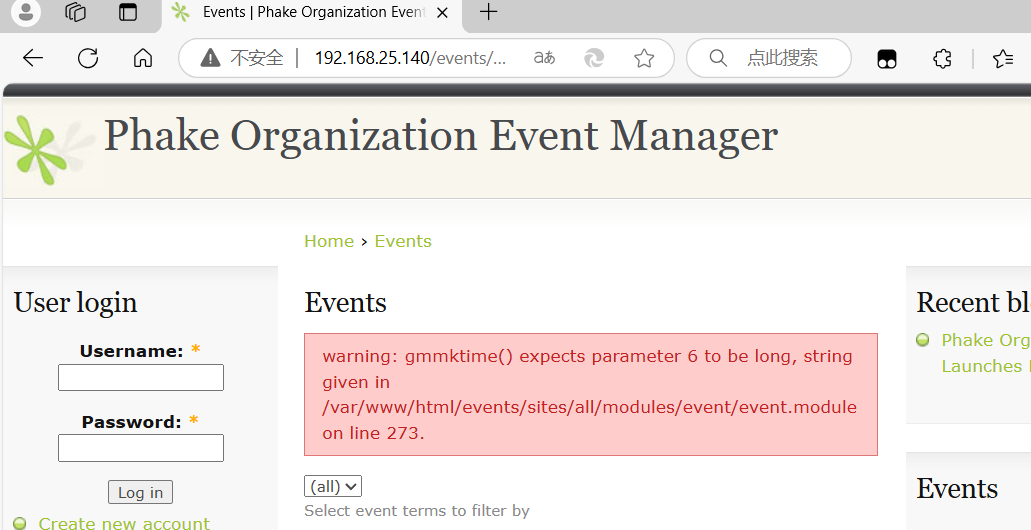Go back with the left arrow
This screenshot has width=1031, height=530.
coord(32,58)
